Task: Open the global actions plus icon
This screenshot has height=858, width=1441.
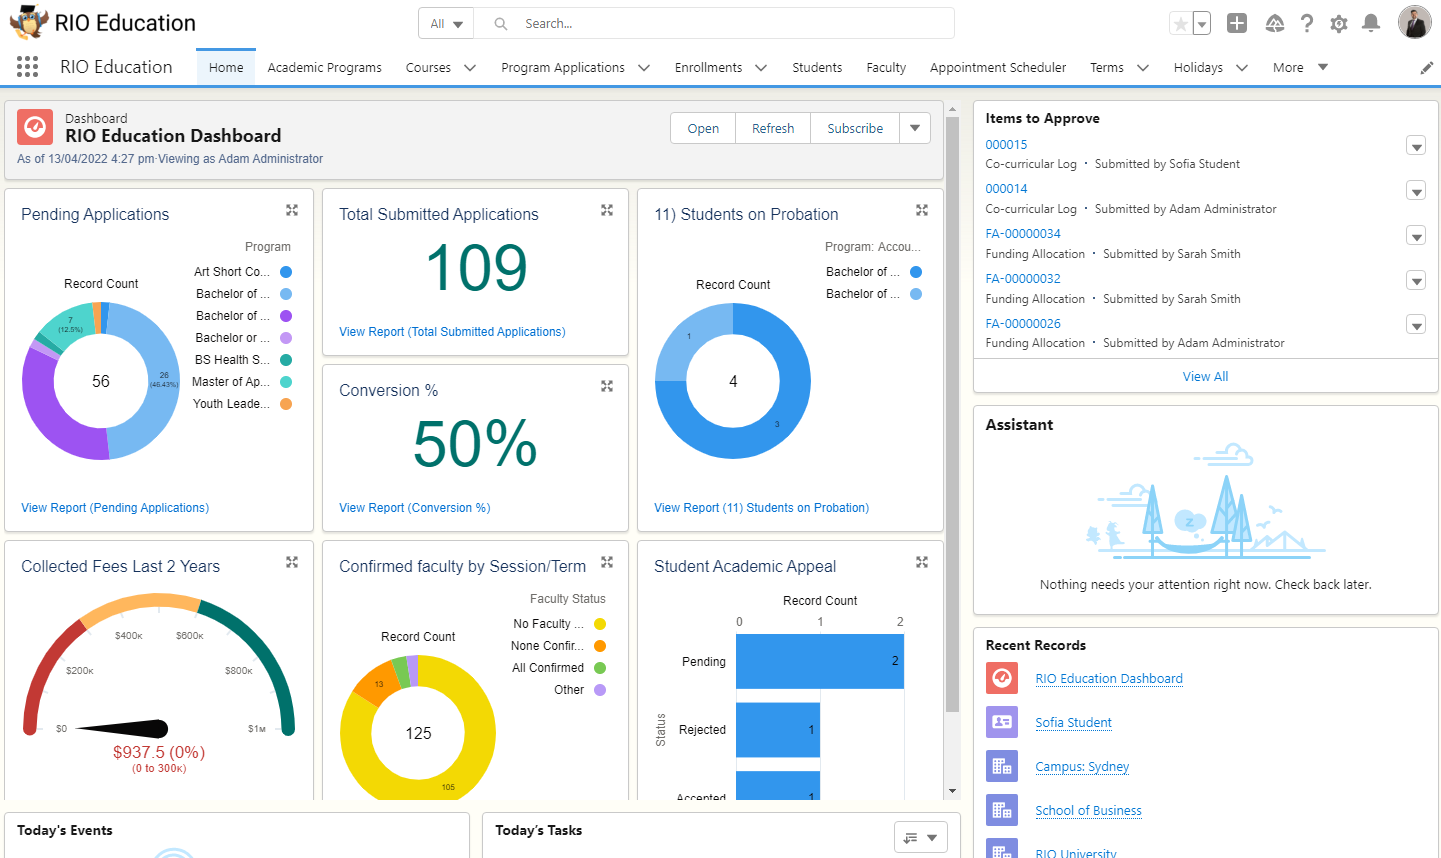Action: click(x=1237, y=23)
